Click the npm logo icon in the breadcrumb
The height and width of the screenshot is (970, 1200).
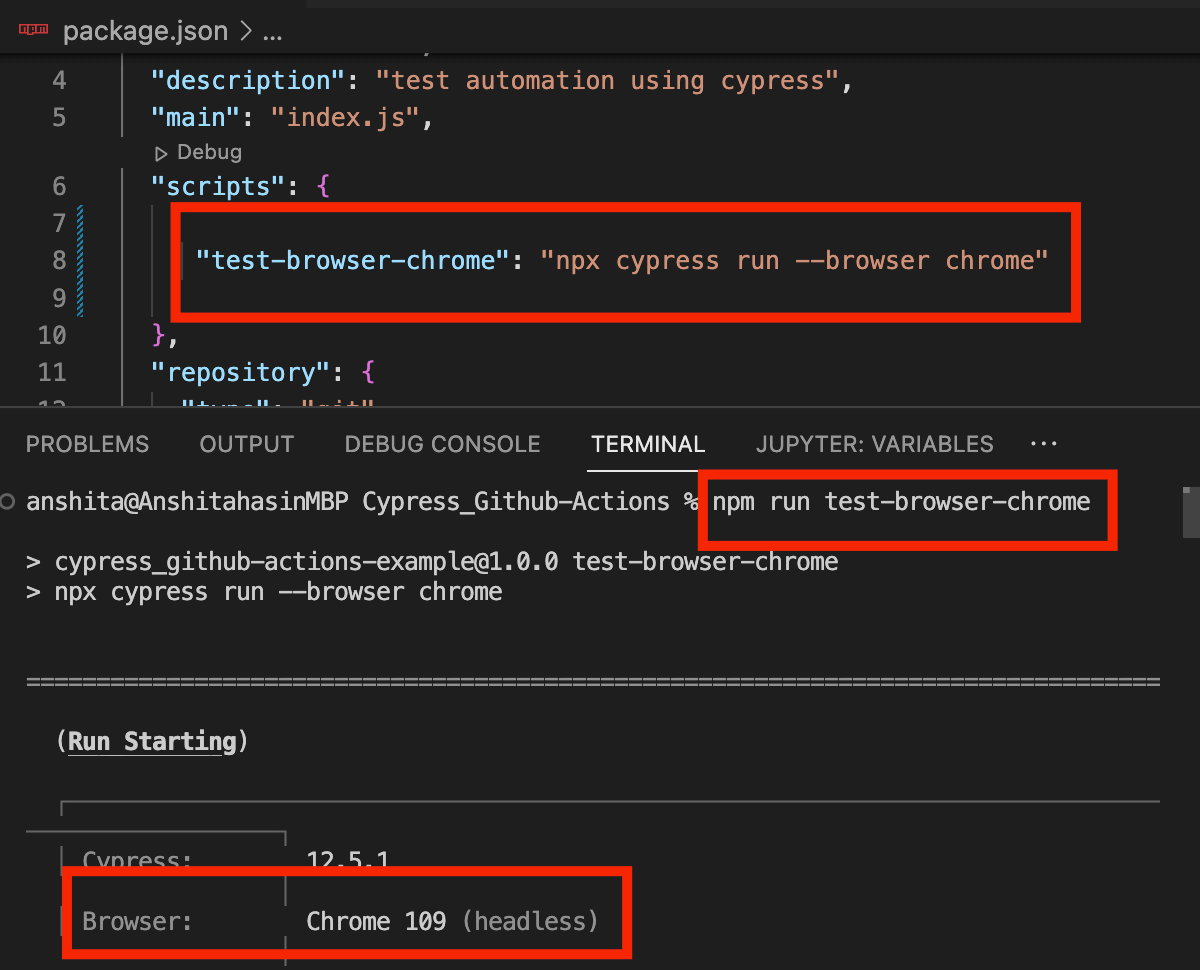(32, 29)
